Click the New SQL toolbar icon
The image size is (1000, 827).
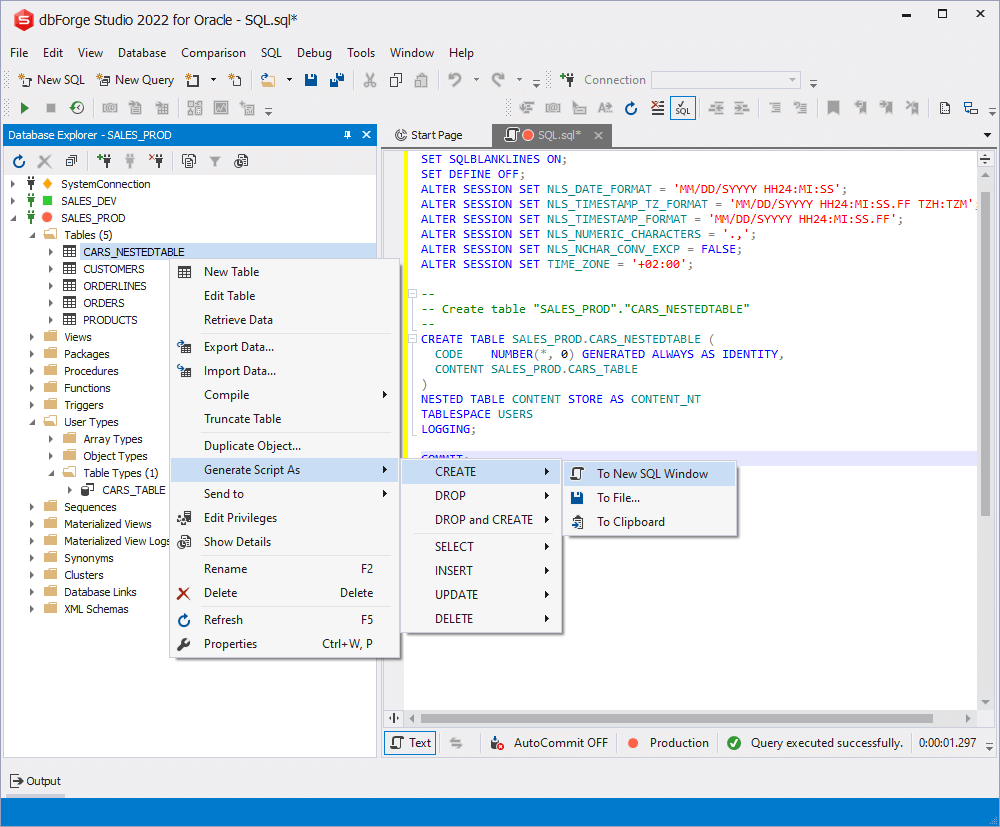(x=25, y=80)
